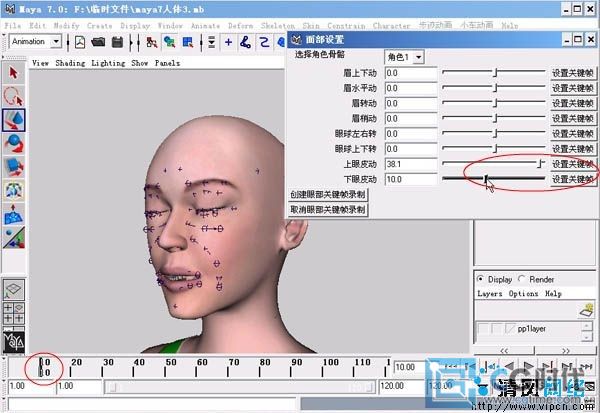This screenshot has width=600, height=413.
Task: Click the 眼球上下转 slider handle
Action: (x=495, y=149)
